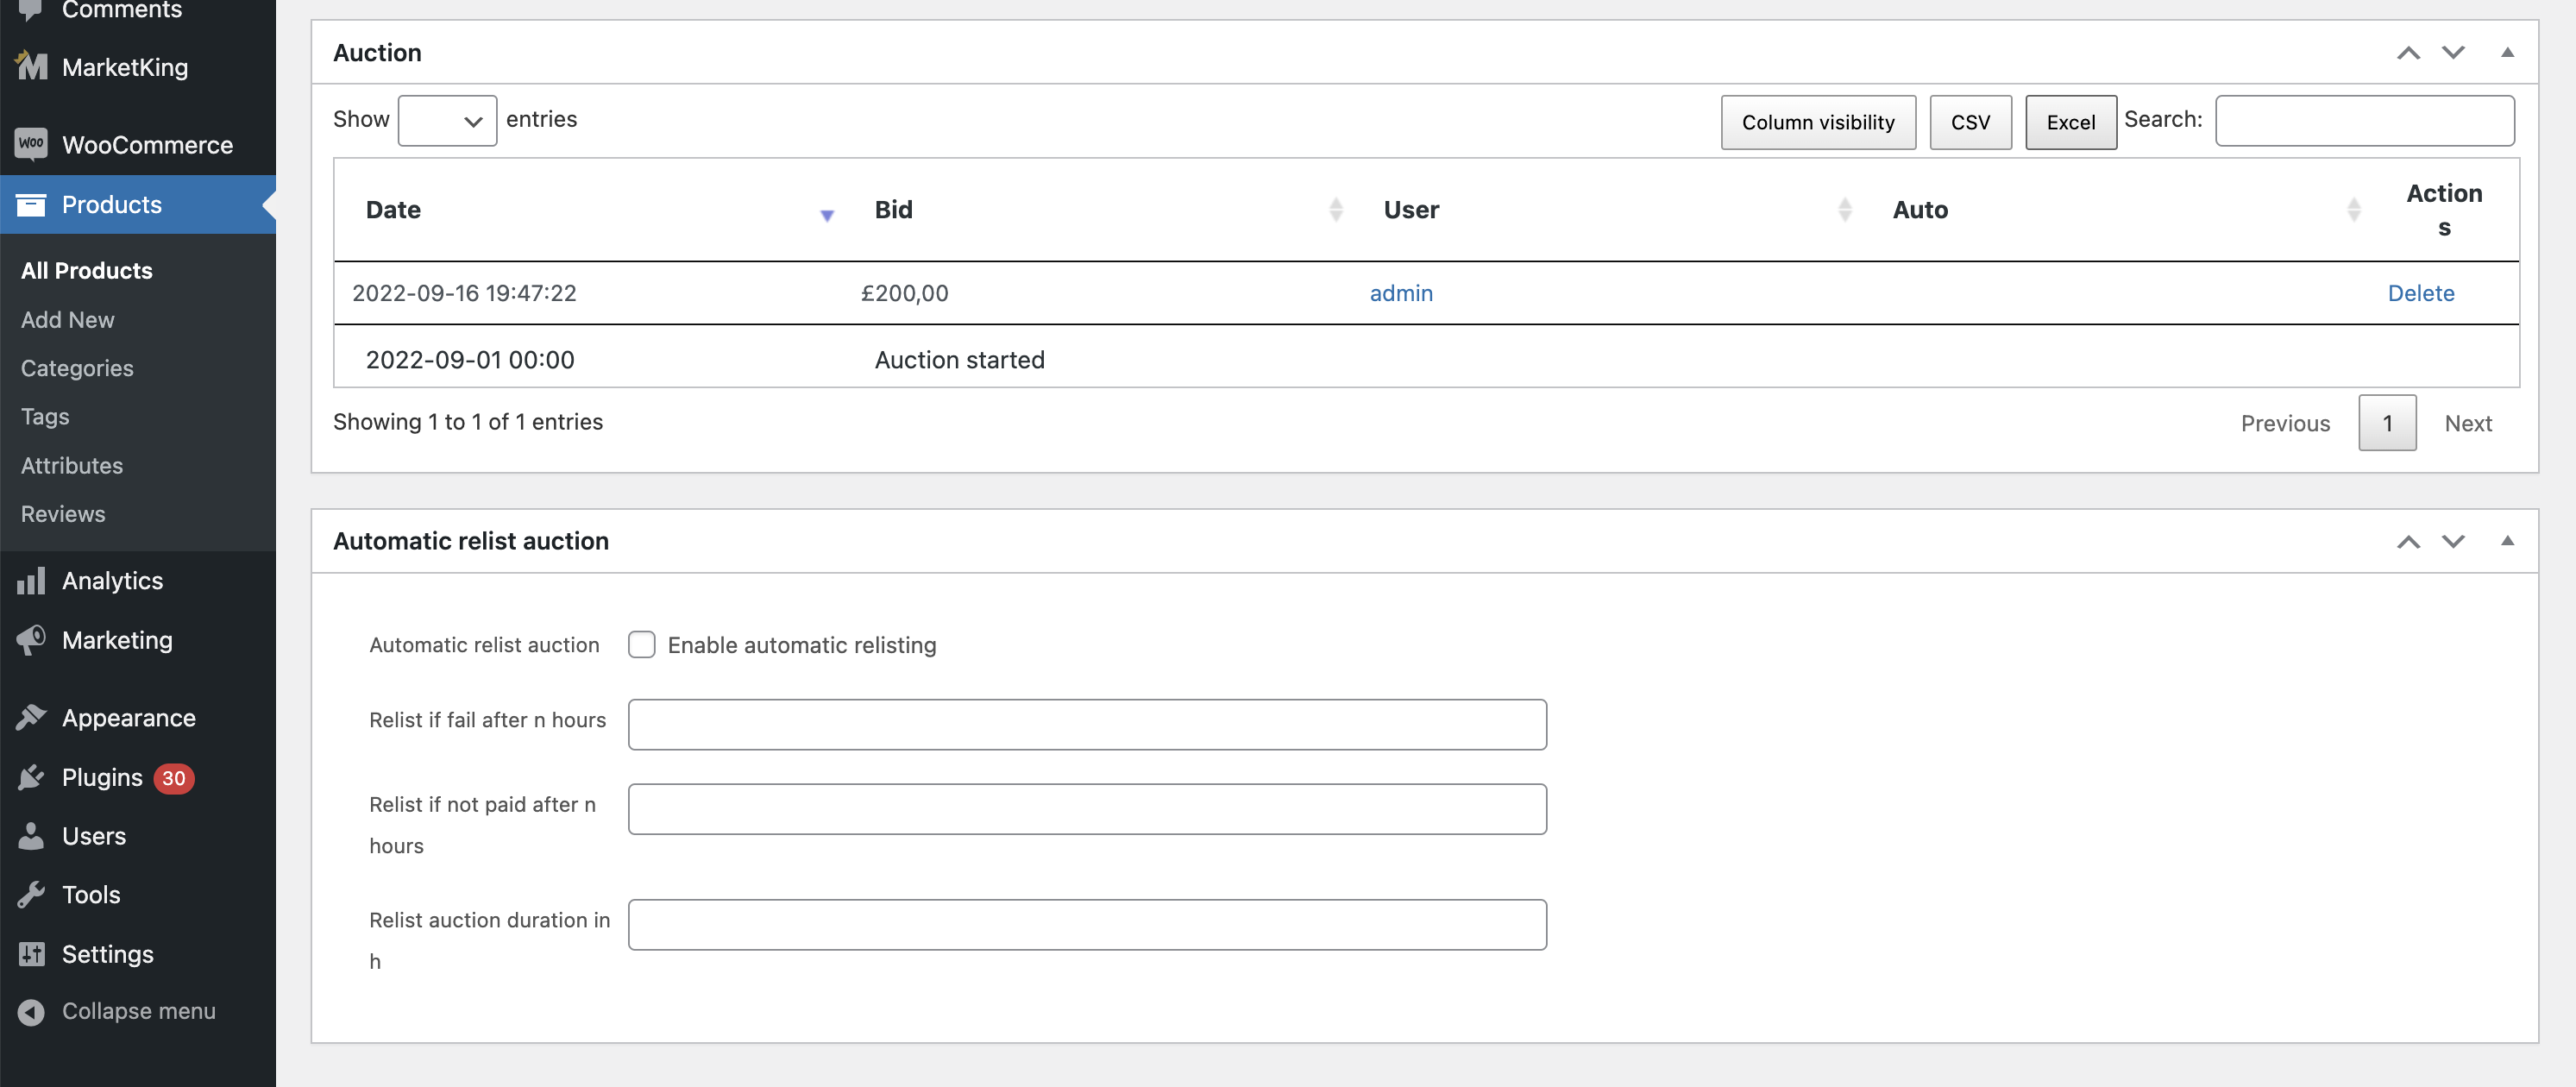The width and height of the screenshot is (2576, 1087).
Task: Go to Attributes in Products menu
Action: pyautogui.click(x=72, y=465)
